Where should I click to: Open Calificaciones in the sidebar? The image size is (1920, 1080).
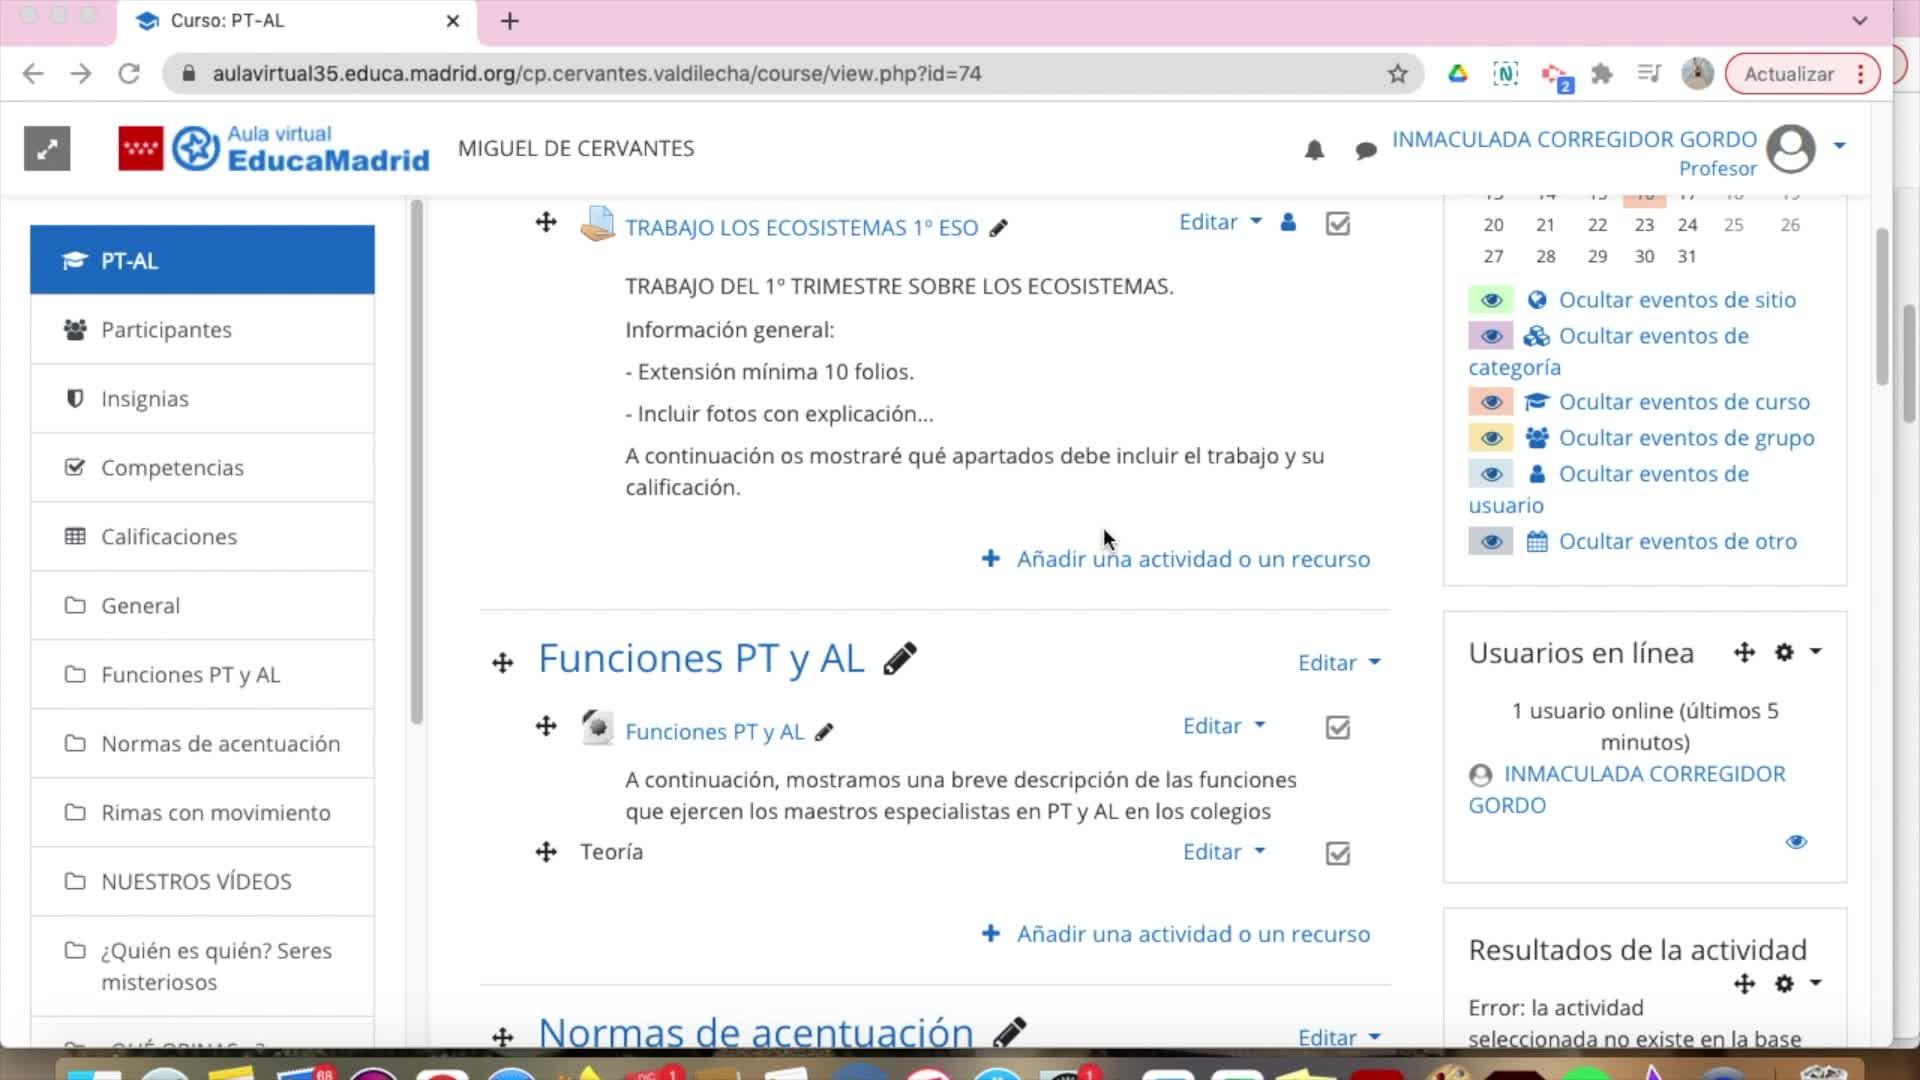pos(168,537)
